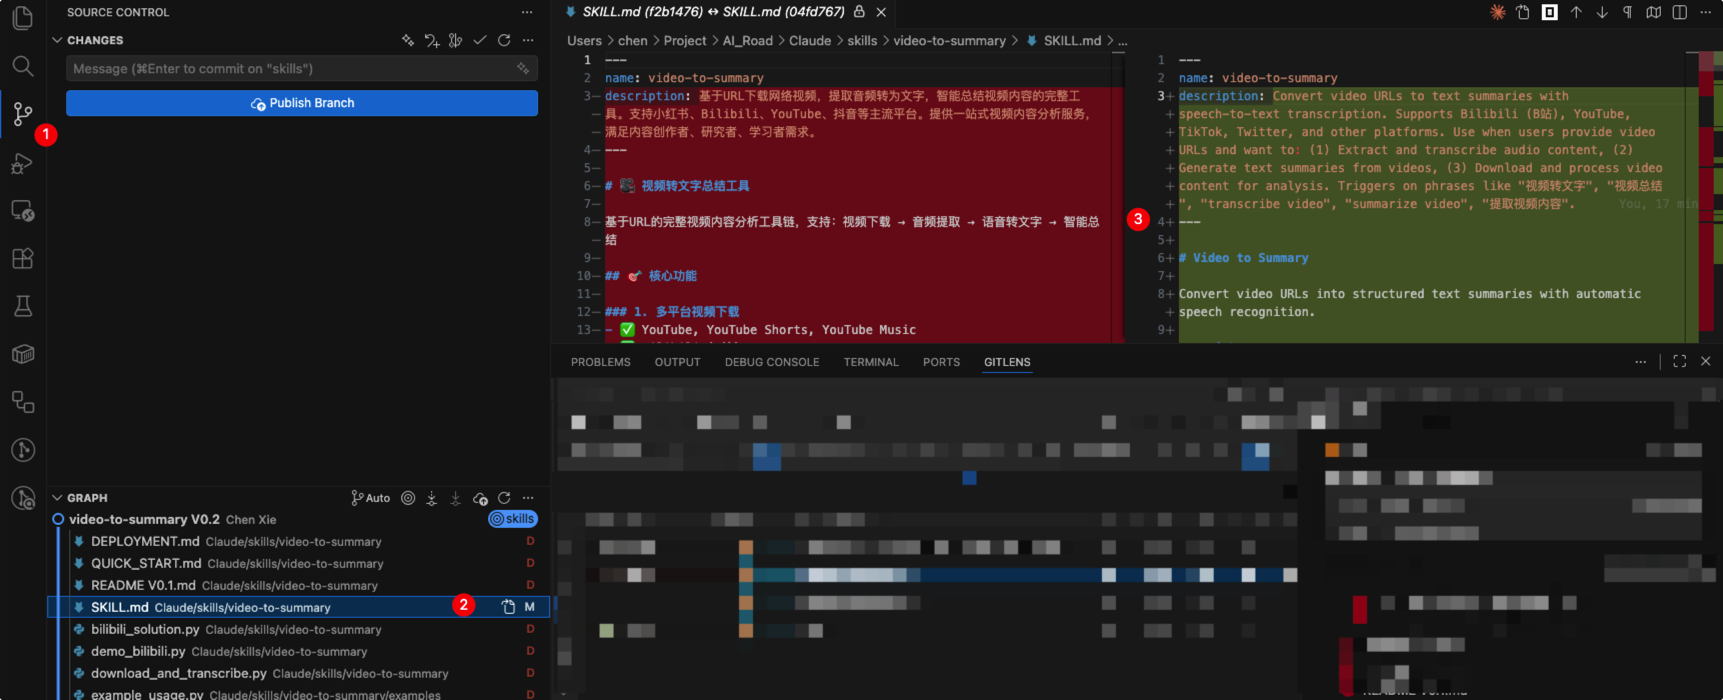Collapse the GRAPH section
This screenshot has height=700, width=1723.
pyautogui.click(x=57, y=498)
